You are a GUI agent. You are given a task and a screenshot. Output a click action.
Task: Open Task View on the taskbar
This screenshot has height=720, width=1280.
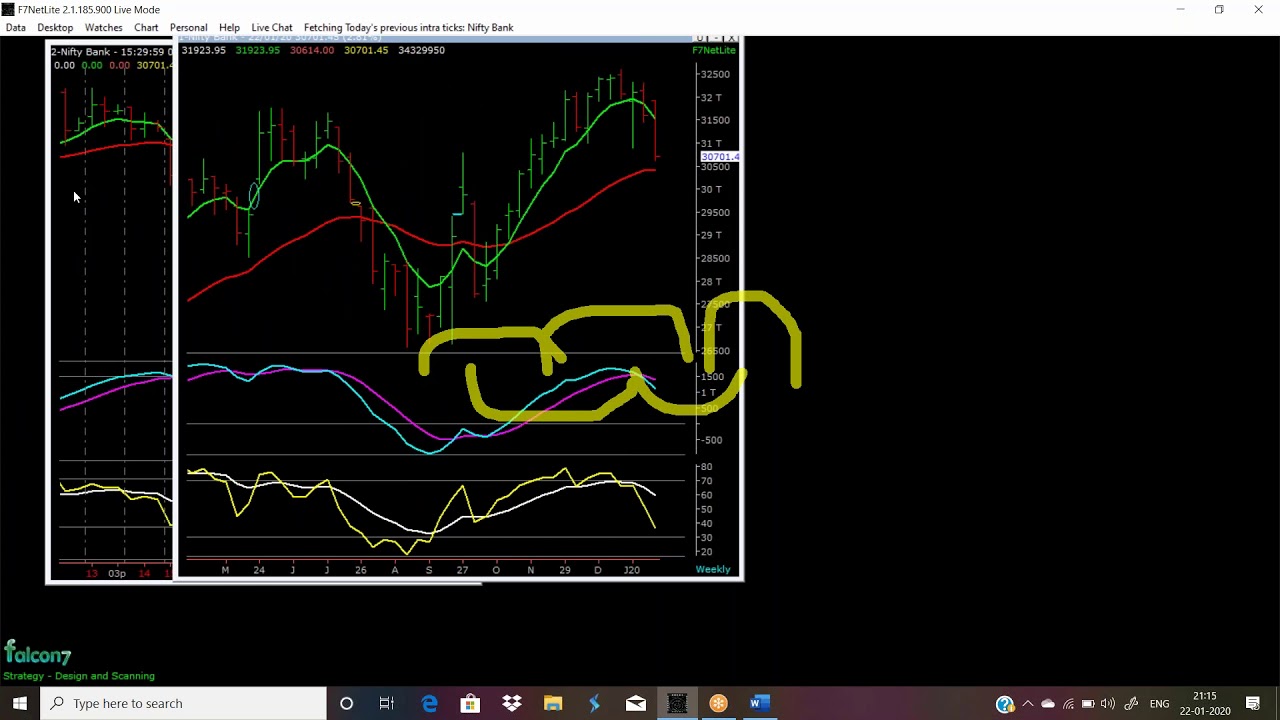pos(387,703)
